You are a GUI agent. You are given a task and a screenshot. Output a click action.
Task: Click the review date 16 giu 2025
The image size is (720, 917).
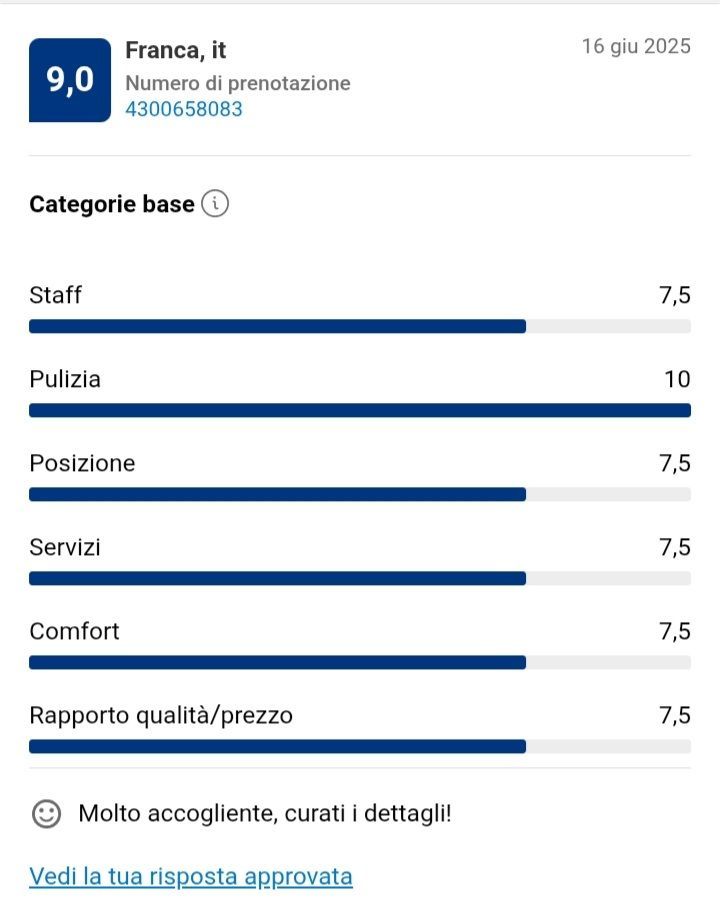636,47
